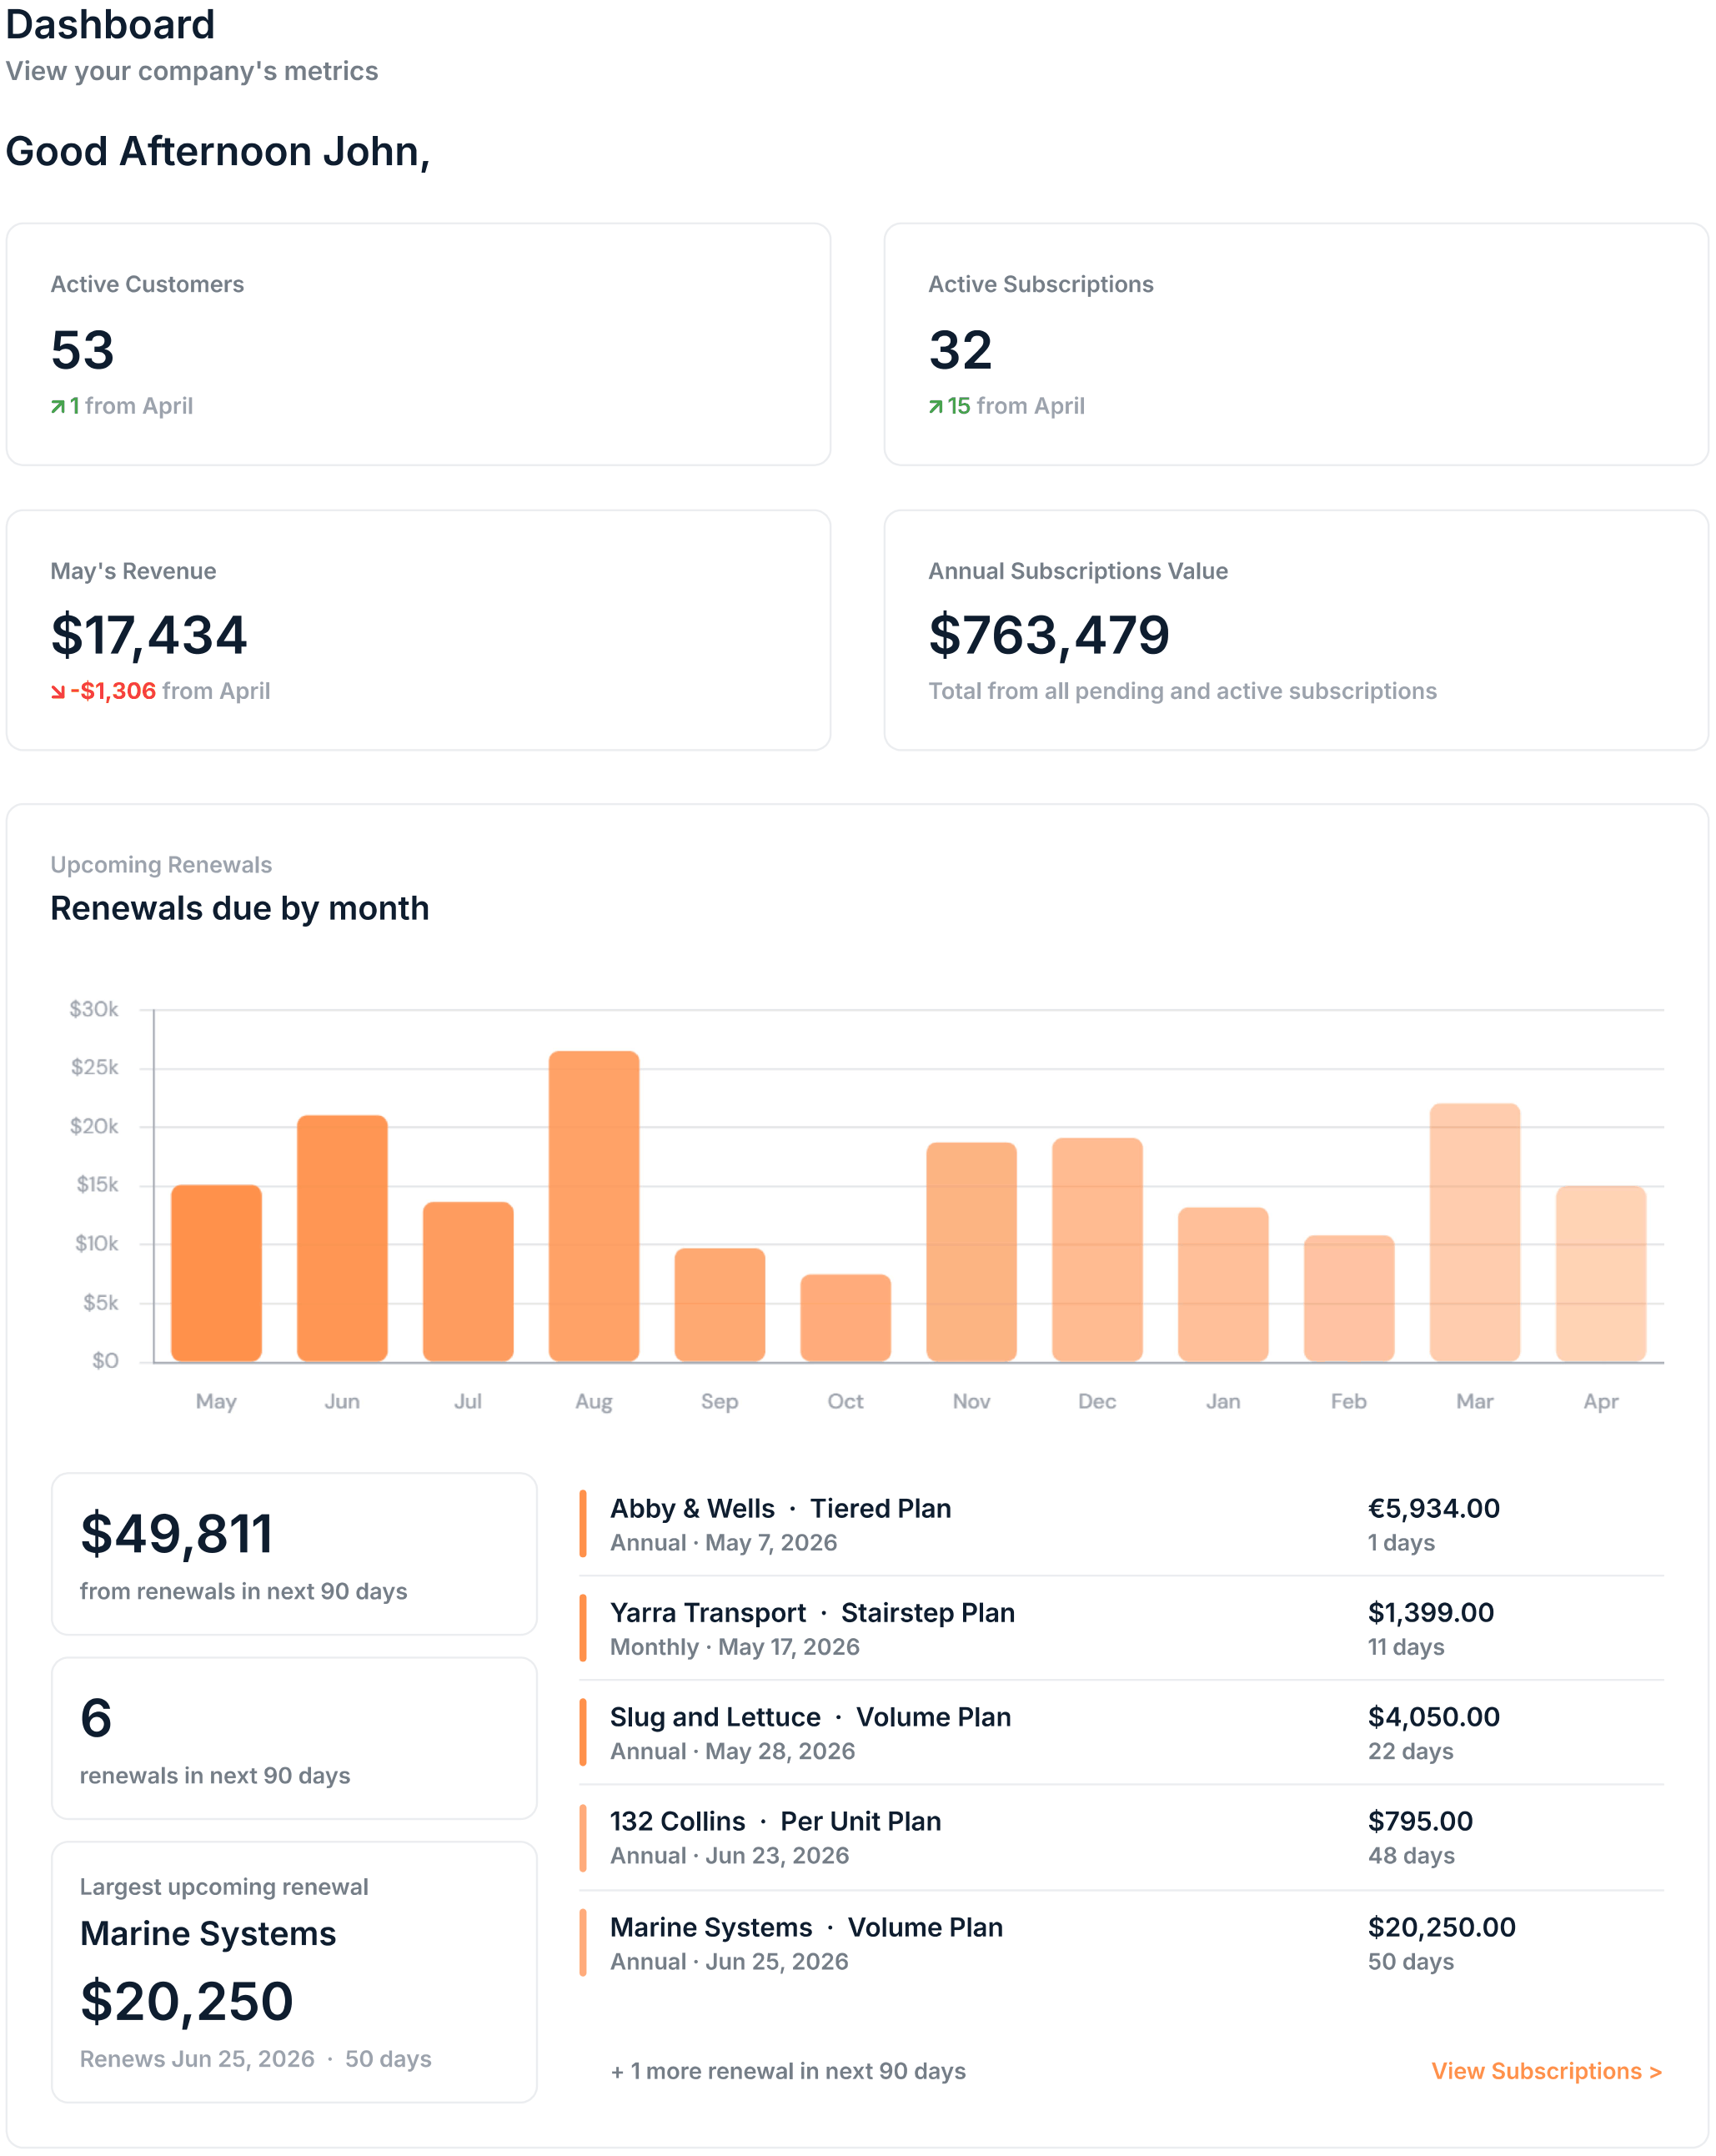1716x2156 pixels.
Task: Select the Jul bar in renewals chart
Action: click(468, 1282)
